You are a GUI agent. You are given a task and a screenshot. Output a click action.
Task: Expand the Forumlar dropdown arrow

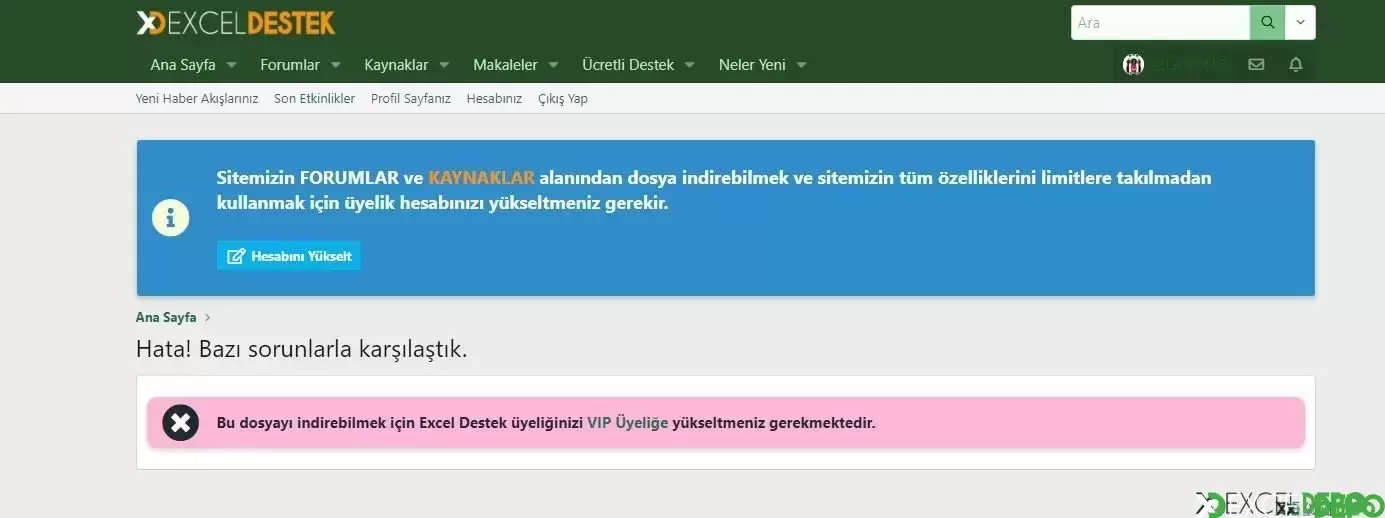[336, 65]
